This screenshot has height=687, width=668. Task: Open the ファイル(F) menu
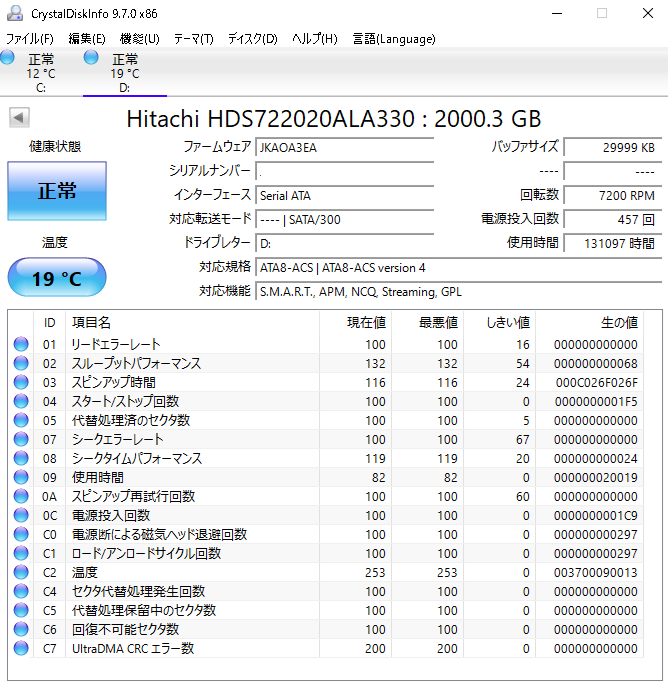30,39
